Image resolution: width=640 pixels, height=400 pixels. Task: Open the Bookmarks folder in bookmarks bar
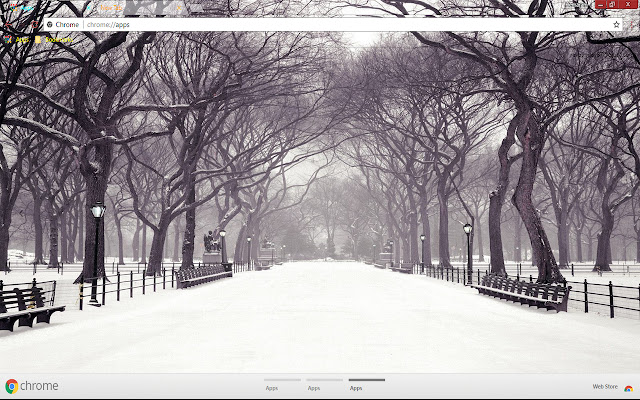coord(54,40)
